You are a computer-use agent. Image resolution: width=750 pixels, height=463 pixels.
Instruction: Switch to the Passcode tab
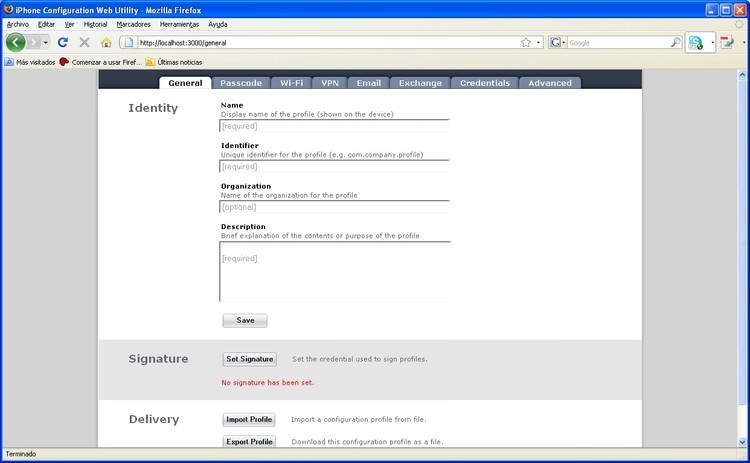(x=241, y=83)
